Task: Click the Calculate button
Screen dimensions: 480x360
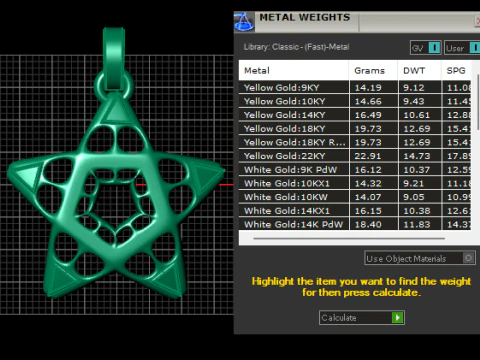Action: click(x=362, y=318)
